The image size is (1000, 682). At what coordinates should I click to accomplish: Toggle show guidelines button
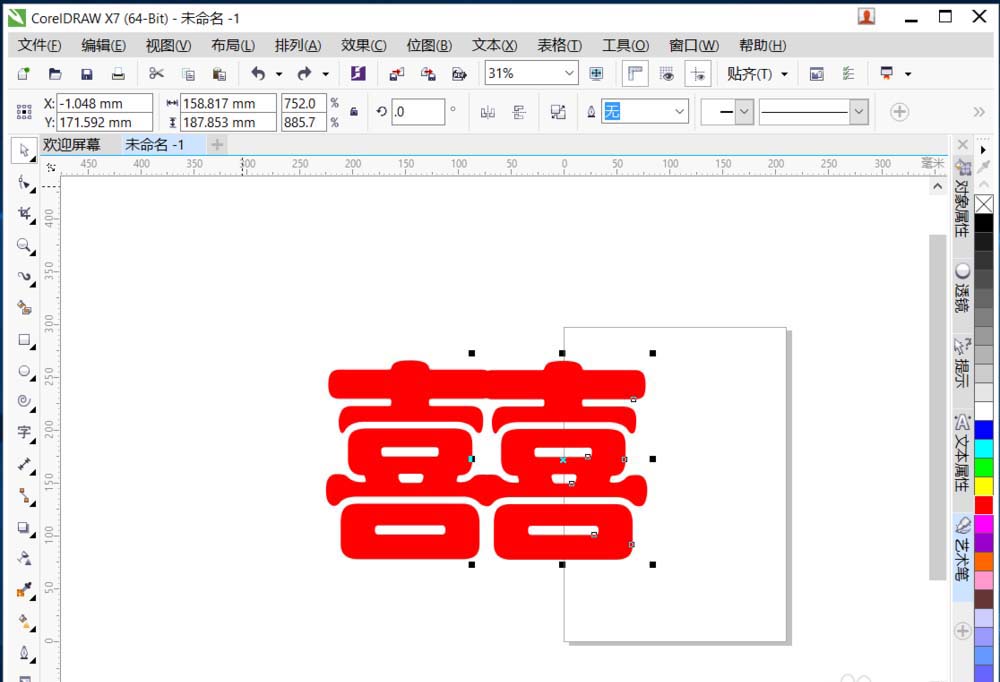pyautogui.click(x=698, y=73)
